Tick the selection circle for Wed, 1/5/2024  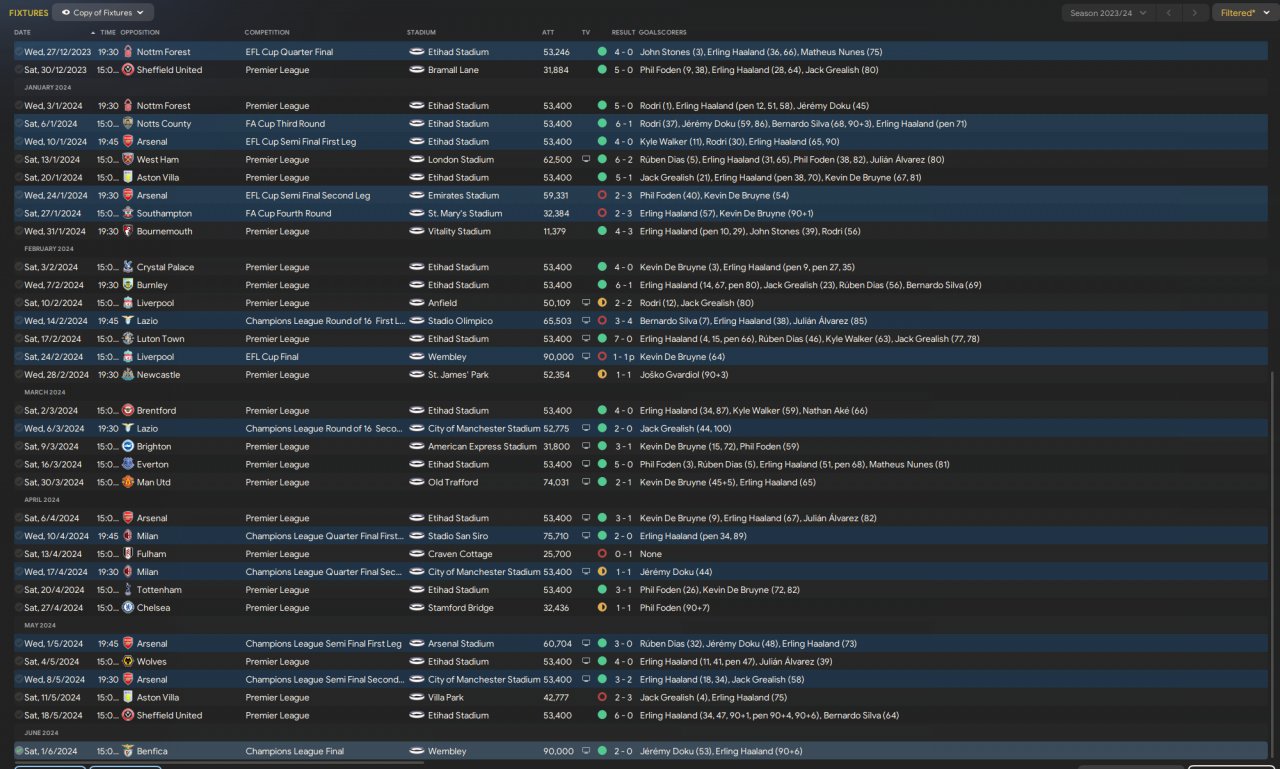pyautogui.click(x=19, y=644)
